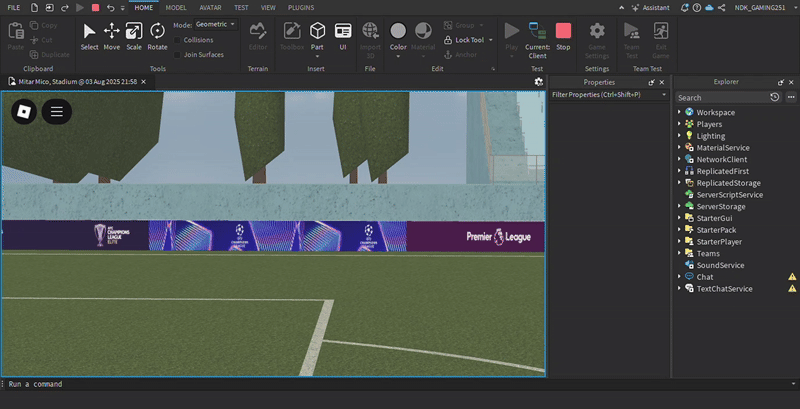Select ServerScriptService in the Explorer

730,195
